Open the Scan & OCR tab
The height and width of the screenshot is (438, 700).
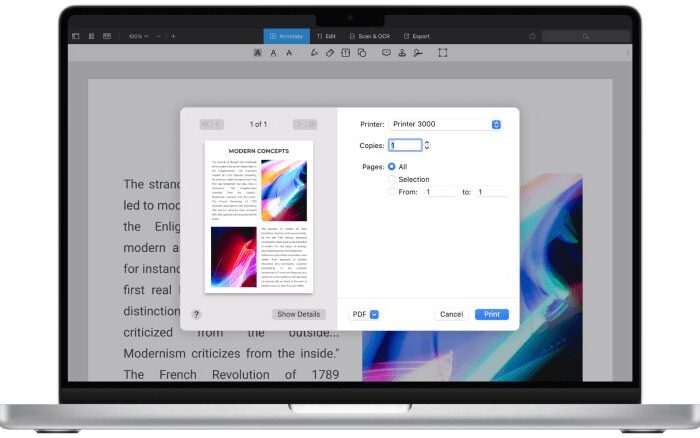[370, 36]
